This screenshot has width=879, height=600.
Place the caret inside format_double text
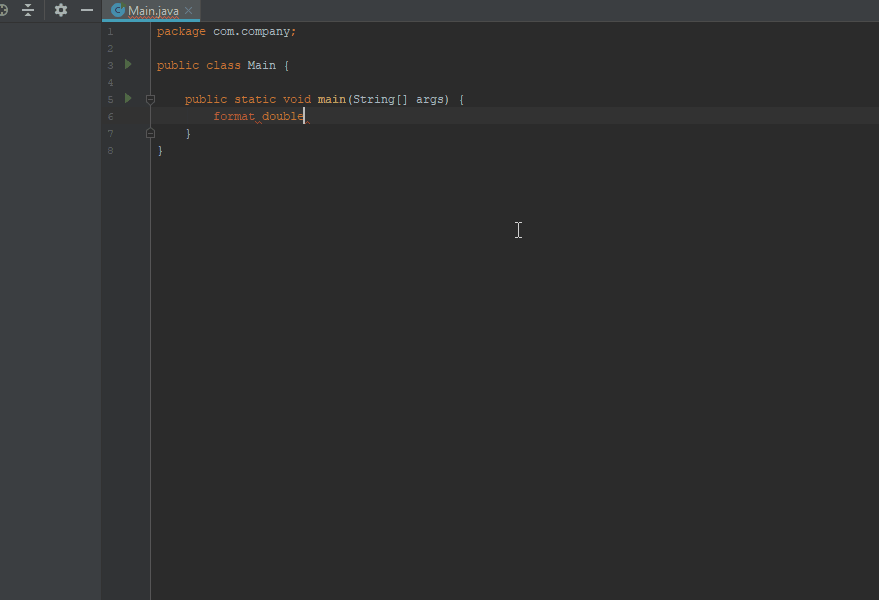coord(260,115)
